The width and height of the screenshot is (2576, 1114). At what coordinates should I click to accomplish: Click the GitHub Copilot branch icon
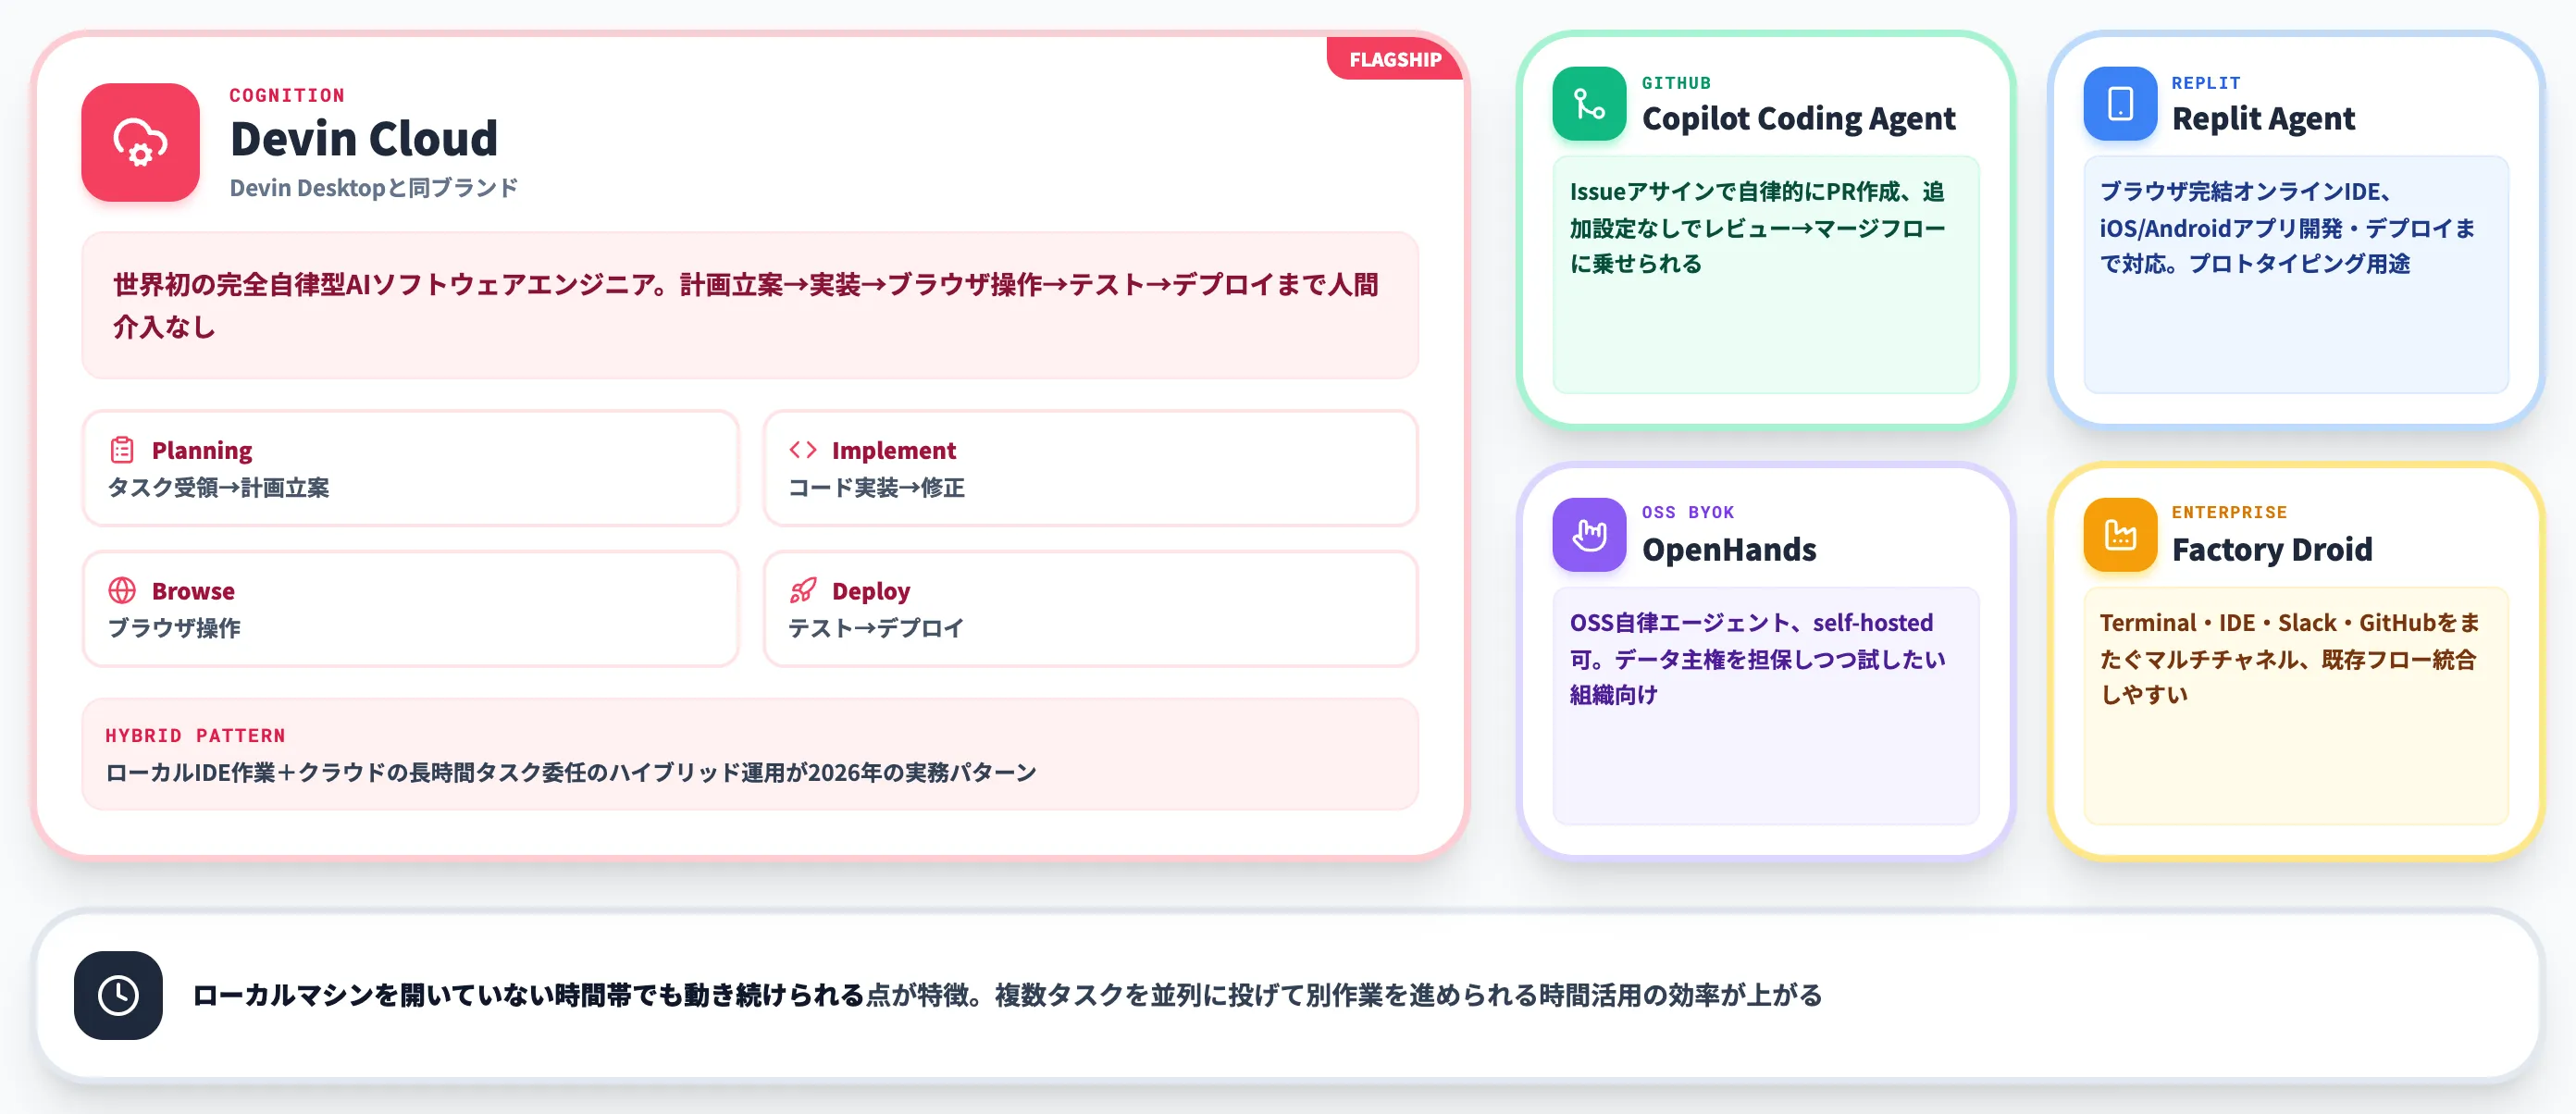tap(1589, 103)
